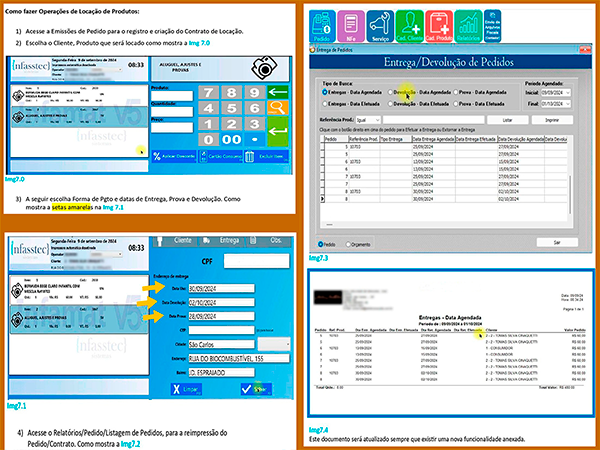Screen dimensions: 600x450
Task: Open the green Cad. Cliente icon
Action: (409, 26)
